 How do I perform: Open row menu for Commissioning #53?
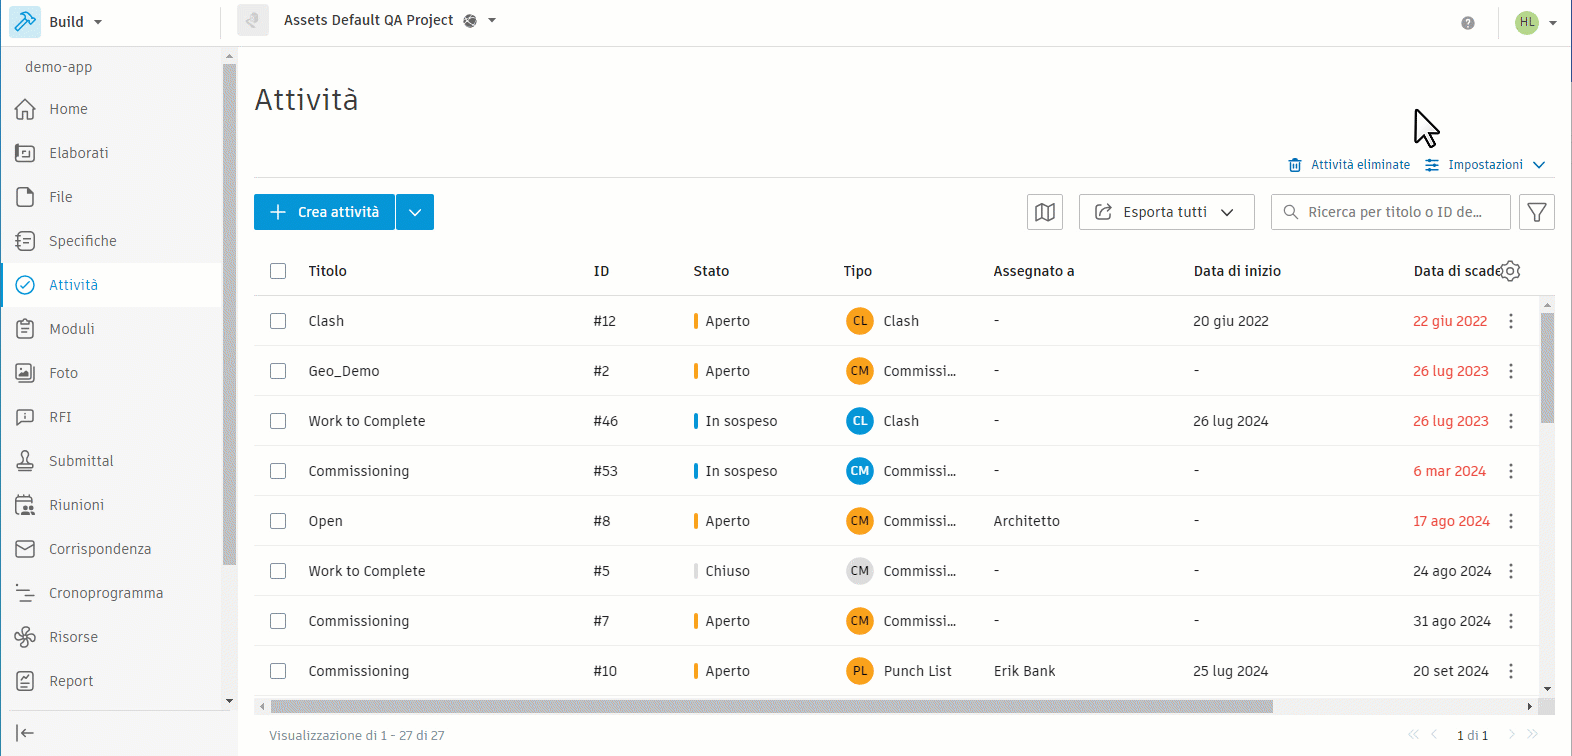(x=1511, y=471)
